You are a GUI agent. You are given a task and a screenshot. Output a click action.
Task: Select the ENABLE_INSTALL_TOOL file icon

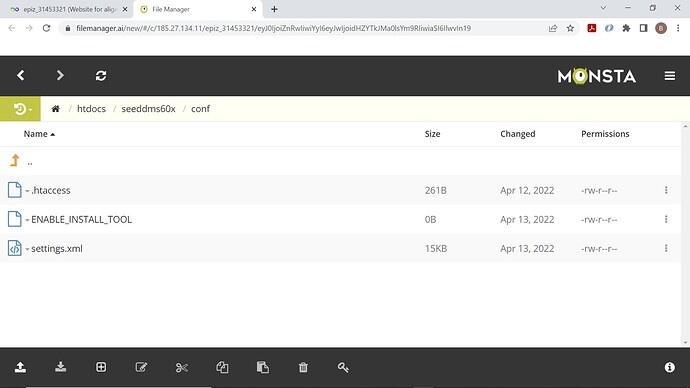click(x=15, y=219)
